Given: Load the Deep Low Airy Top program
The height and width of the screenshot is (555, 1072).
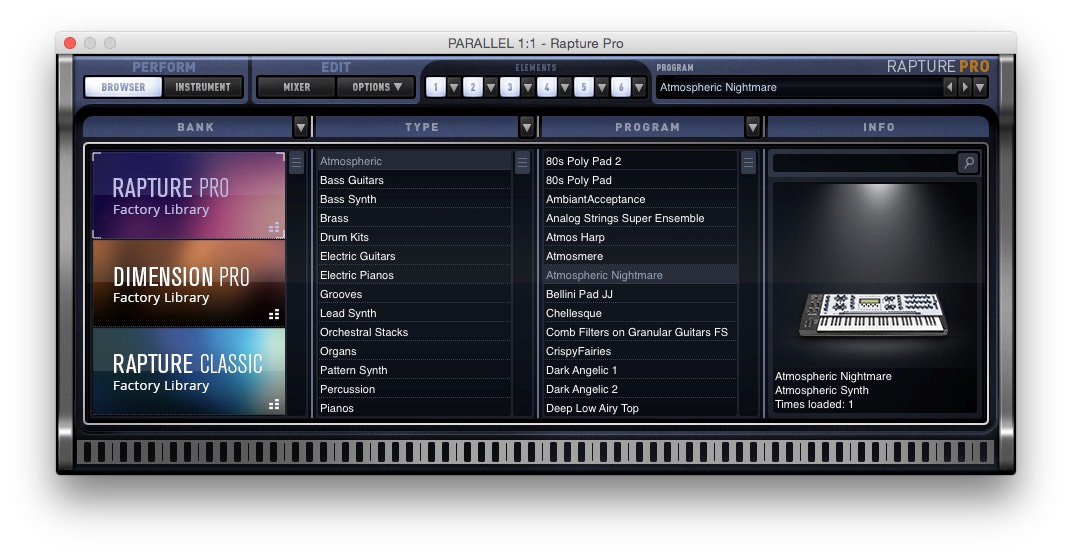Looking at the screenshot, I should click(640, 408).
